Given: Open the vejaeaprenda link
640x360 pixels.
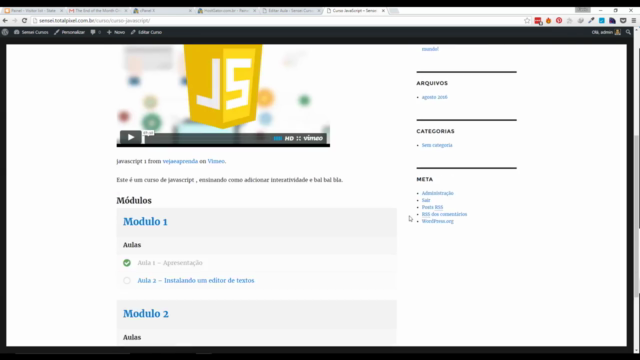Looking at the screenshot, I should coord(180,161).
